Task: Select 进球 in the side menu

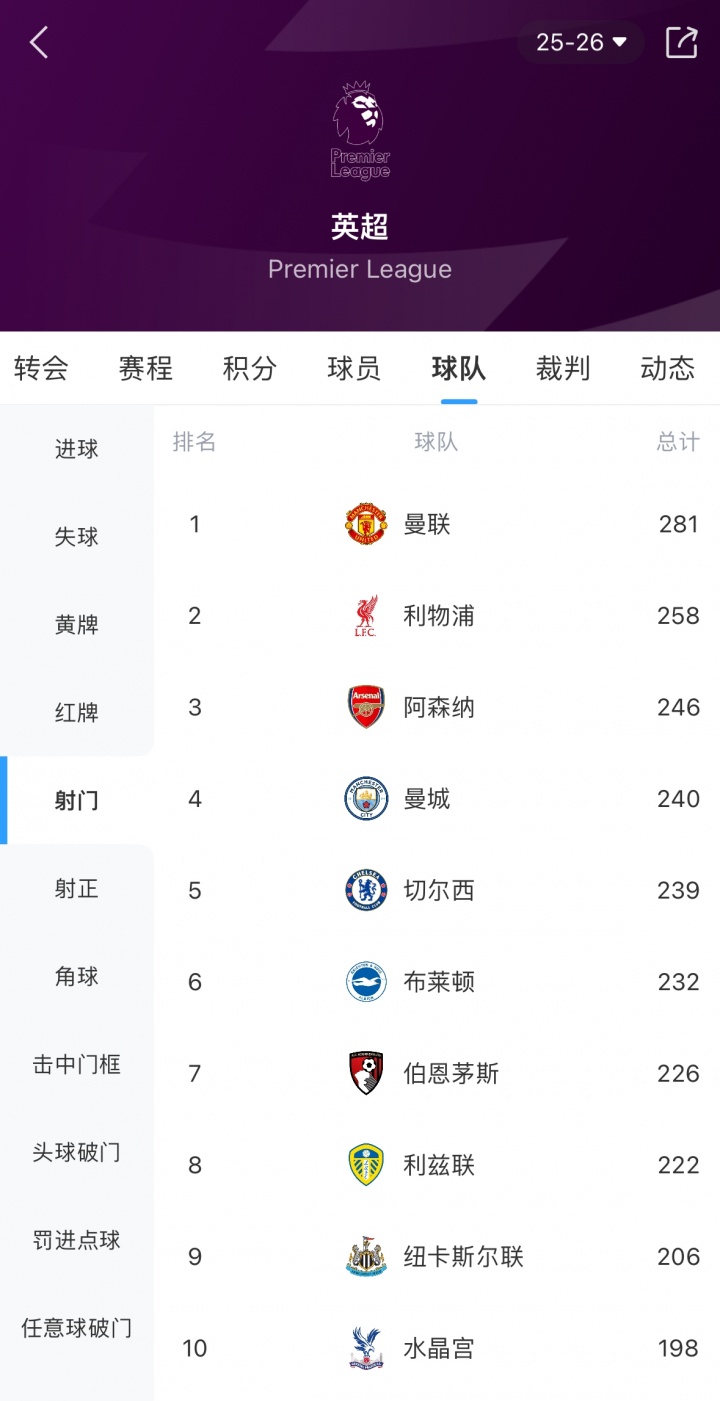Action: pos(77,450)
